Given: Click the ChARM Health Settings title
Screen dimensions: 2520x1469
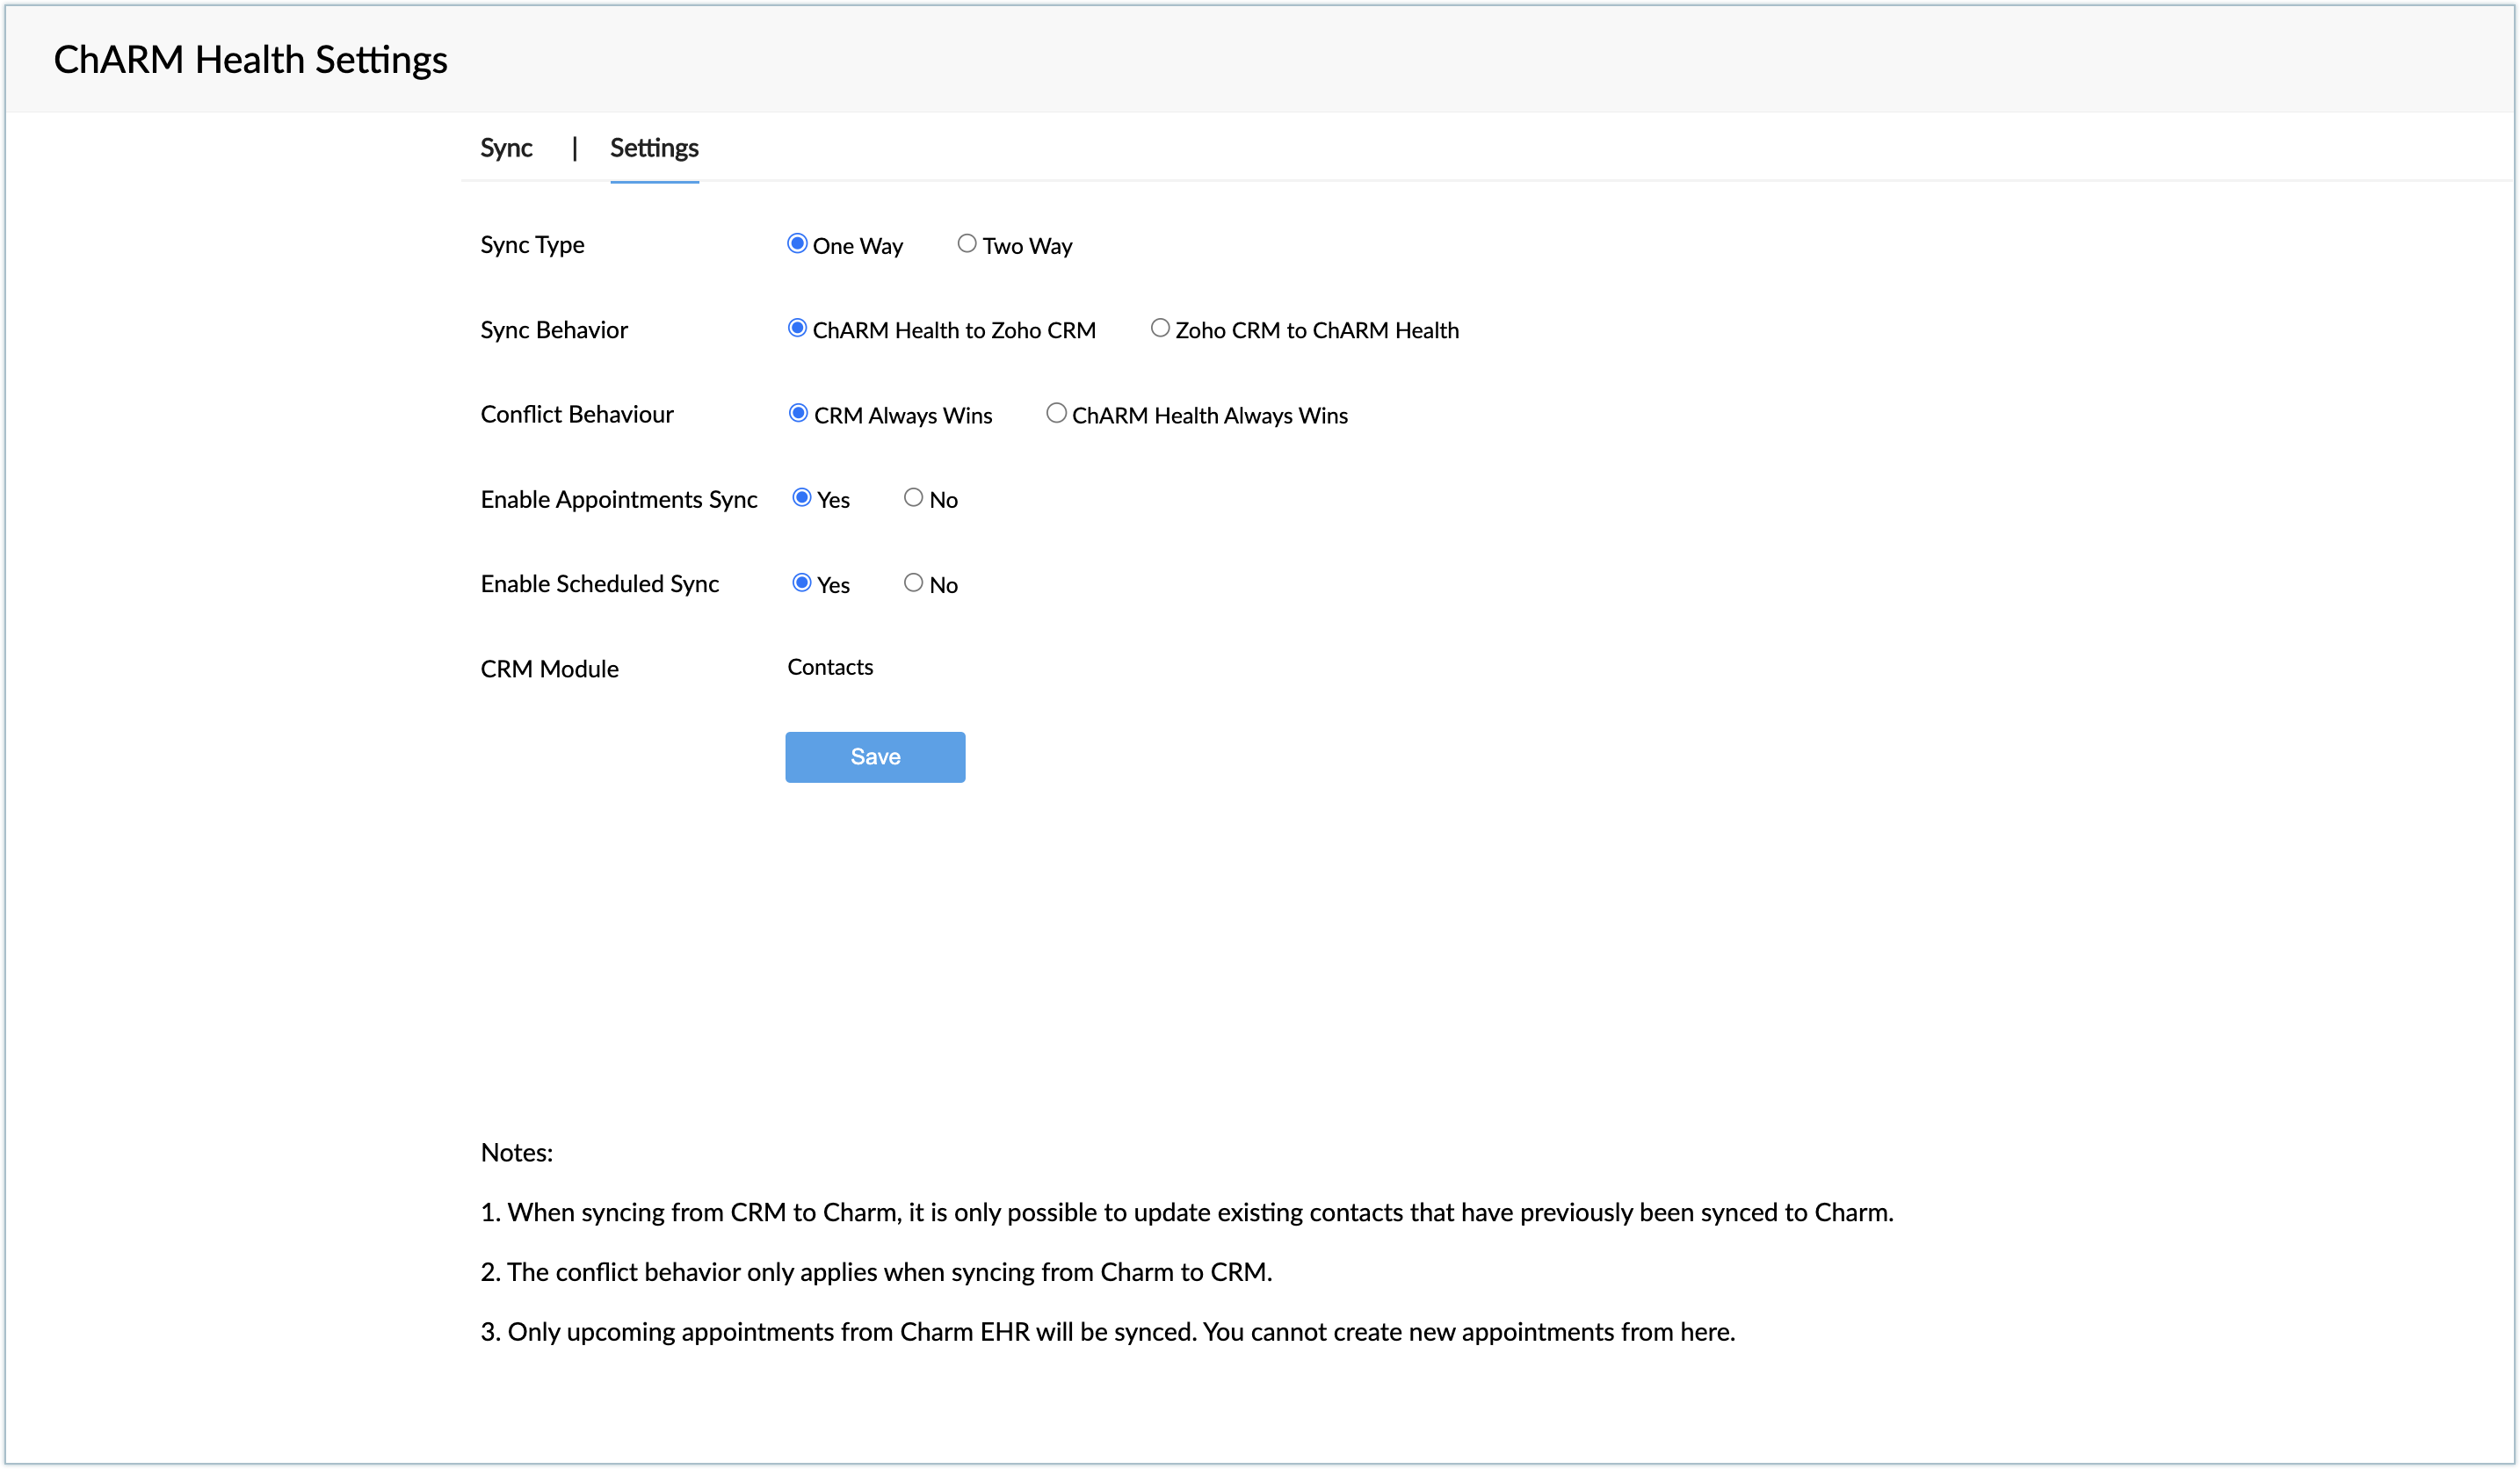Looking at the screenshot, I should click(x=250, y=60).
